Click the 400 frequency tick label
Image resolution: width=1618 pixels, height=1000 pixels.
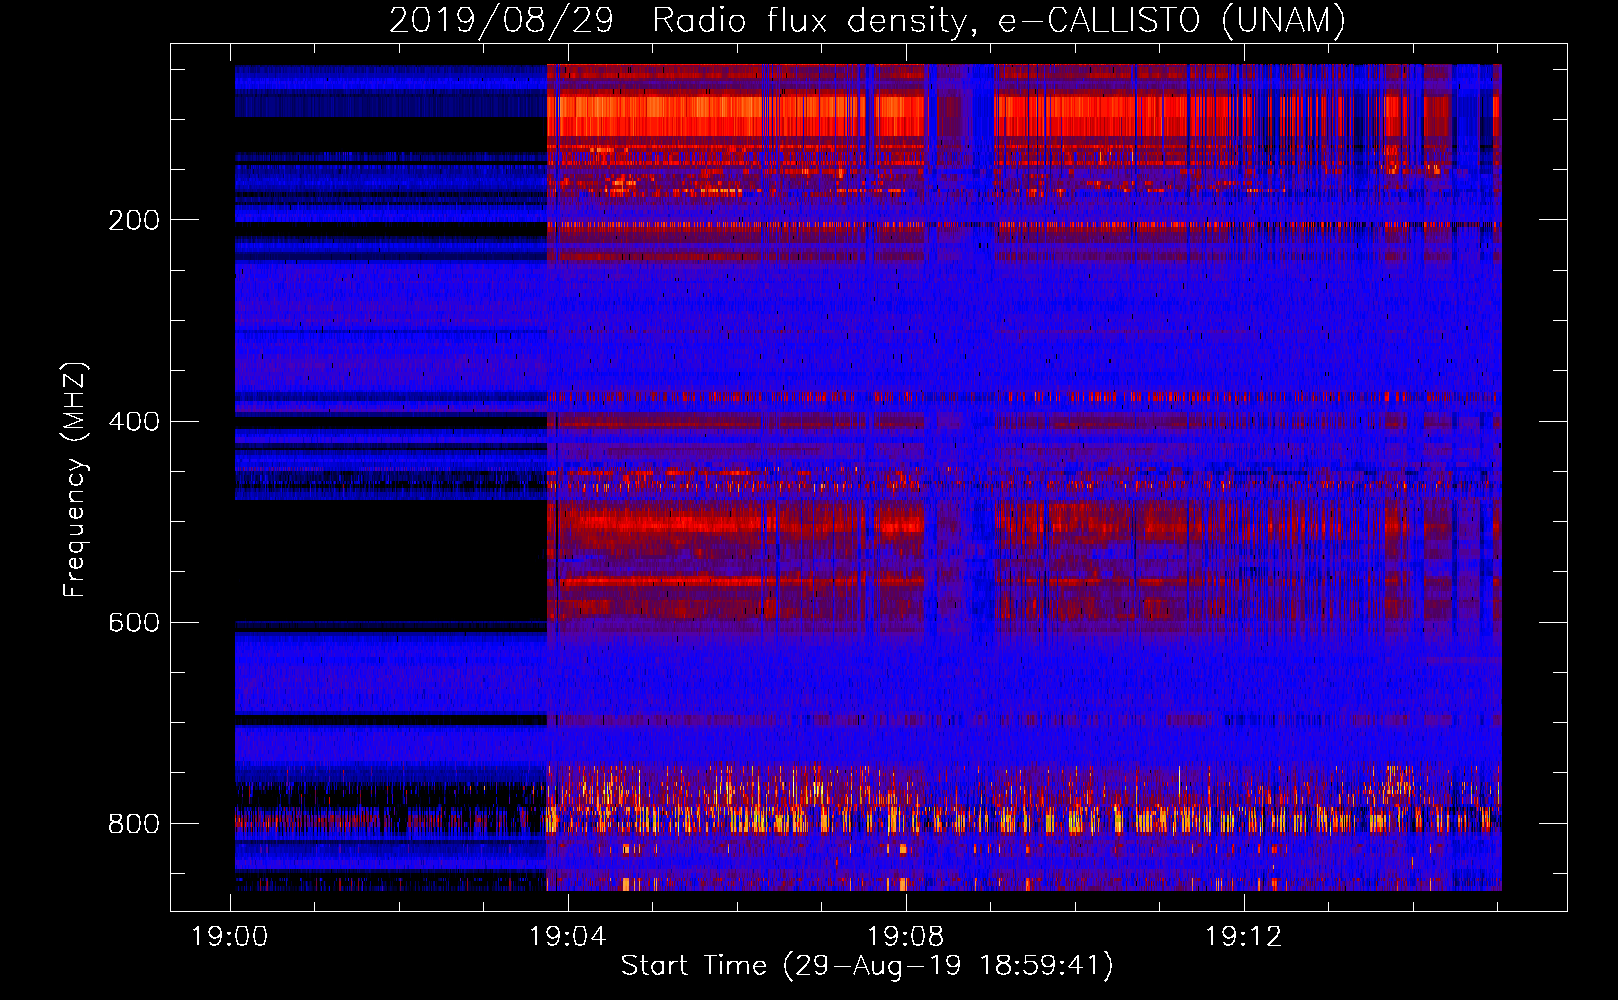(x=134, y=421)
